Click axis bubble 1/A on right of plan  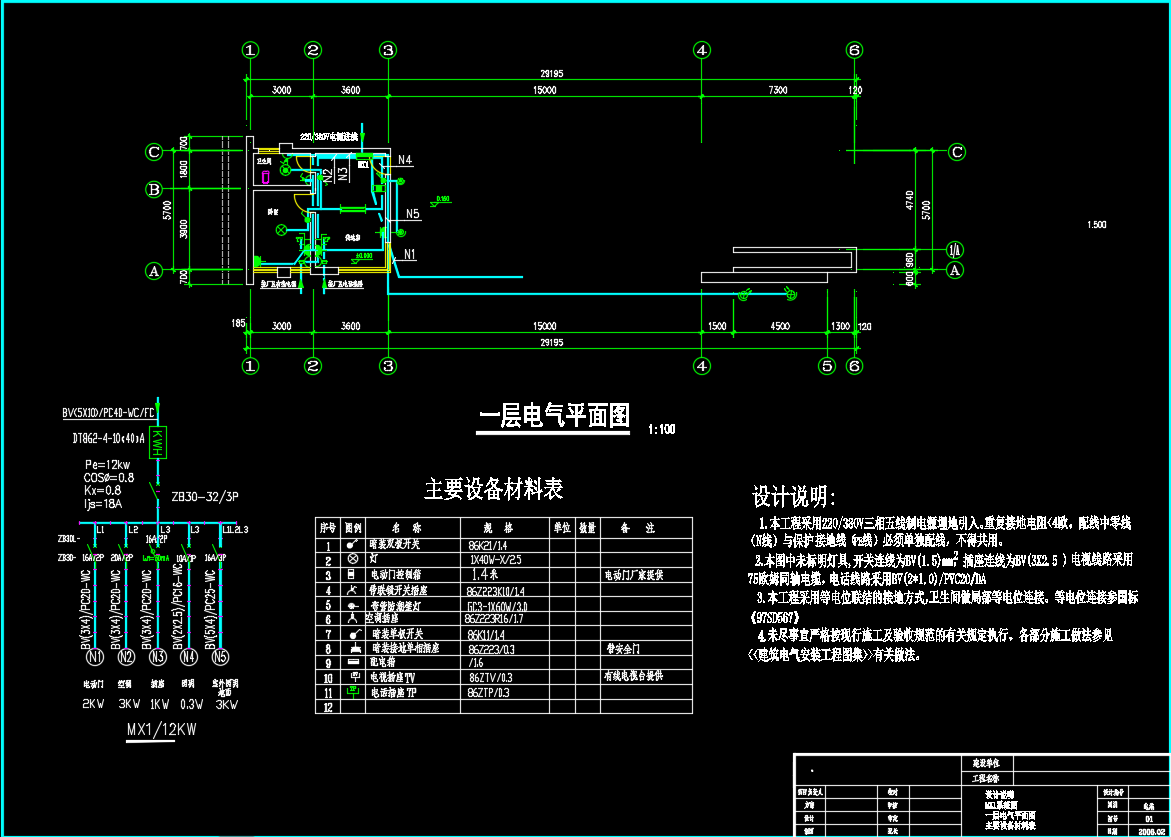coord(954,249)
